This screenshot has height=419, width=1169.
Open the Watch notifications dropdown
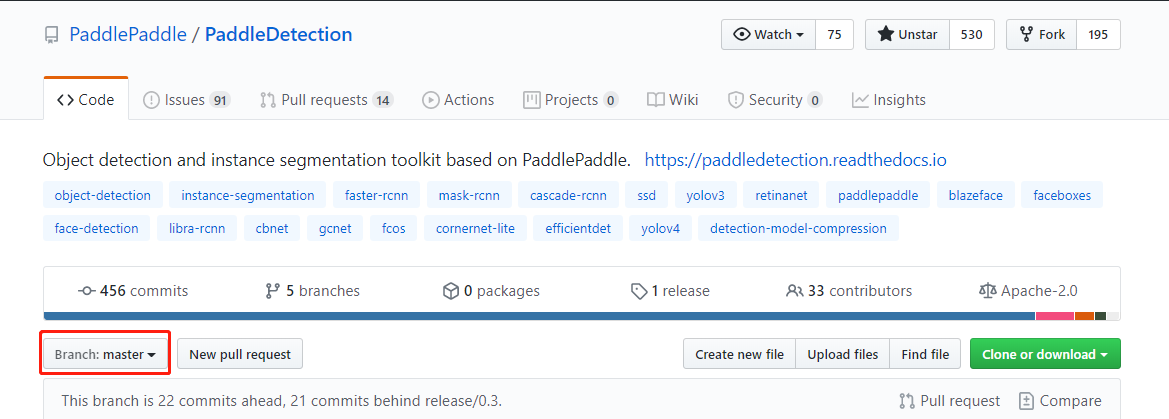point(768,34)
